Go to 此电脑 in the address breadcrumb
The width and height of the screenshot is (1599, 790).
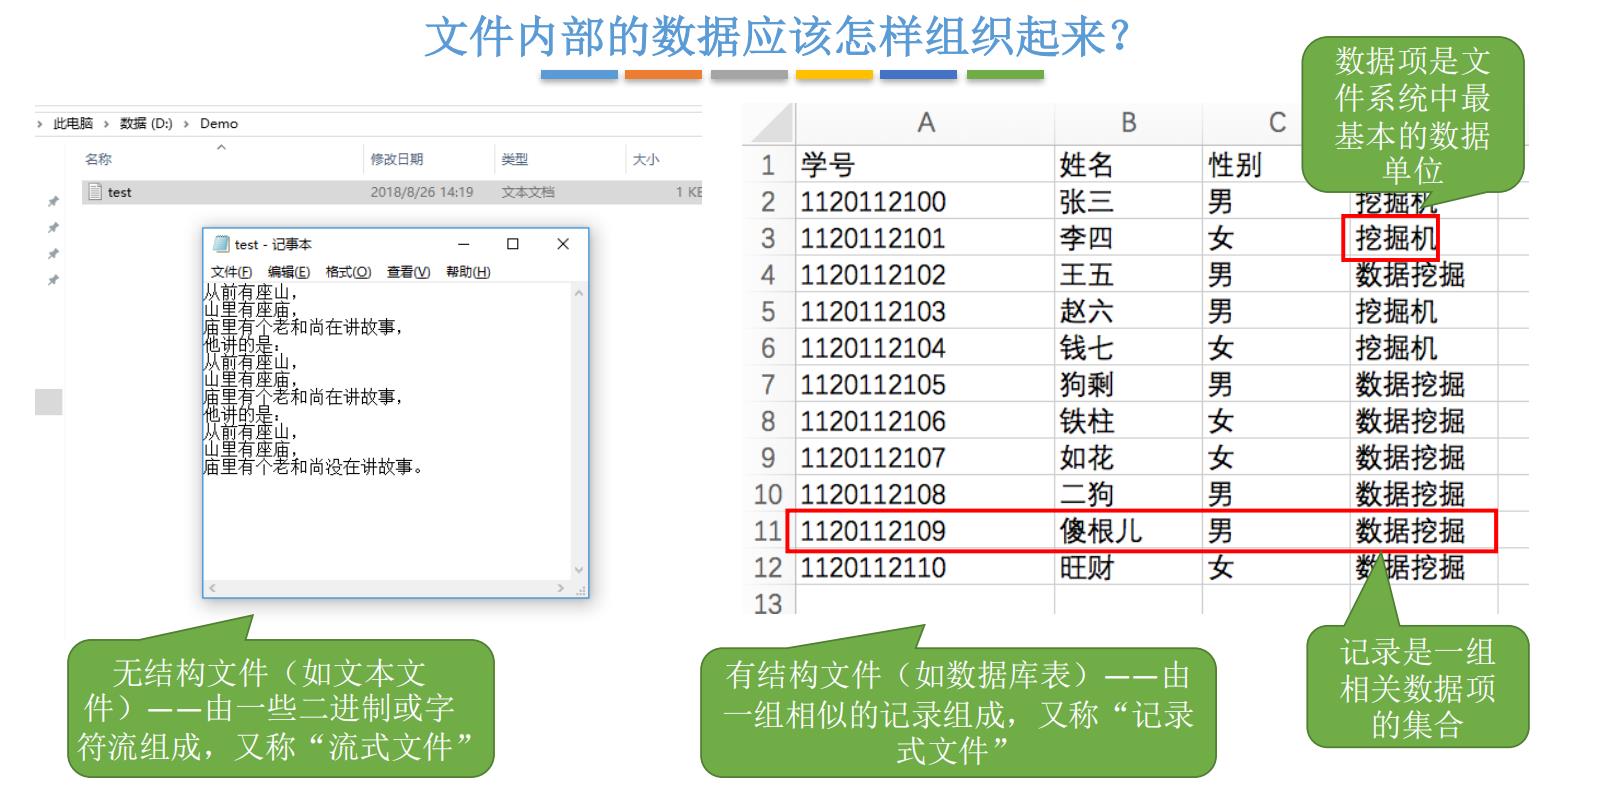(x=73, y=124)
